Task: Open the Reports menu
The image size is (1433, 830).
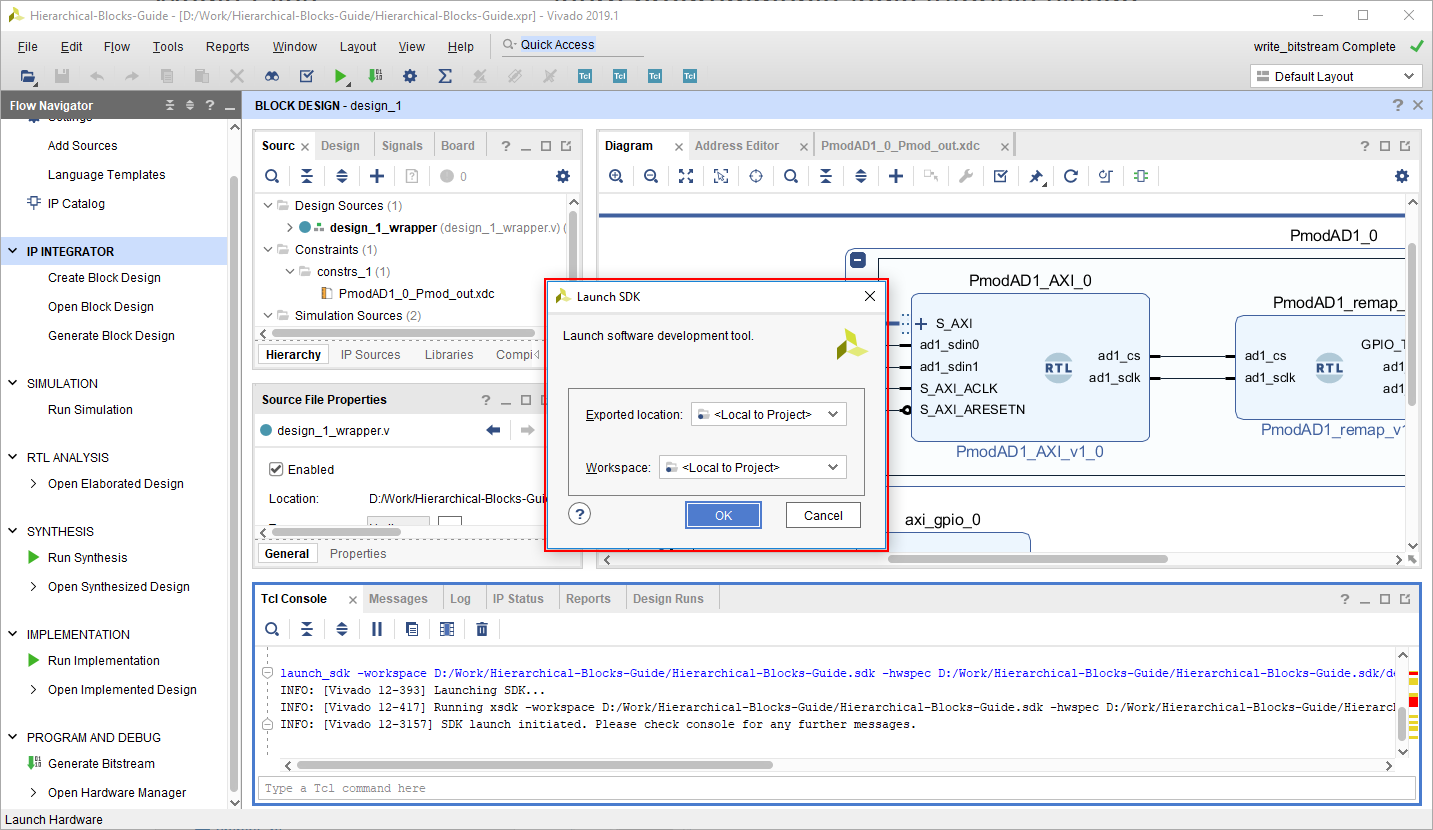Action: (228, 47)
